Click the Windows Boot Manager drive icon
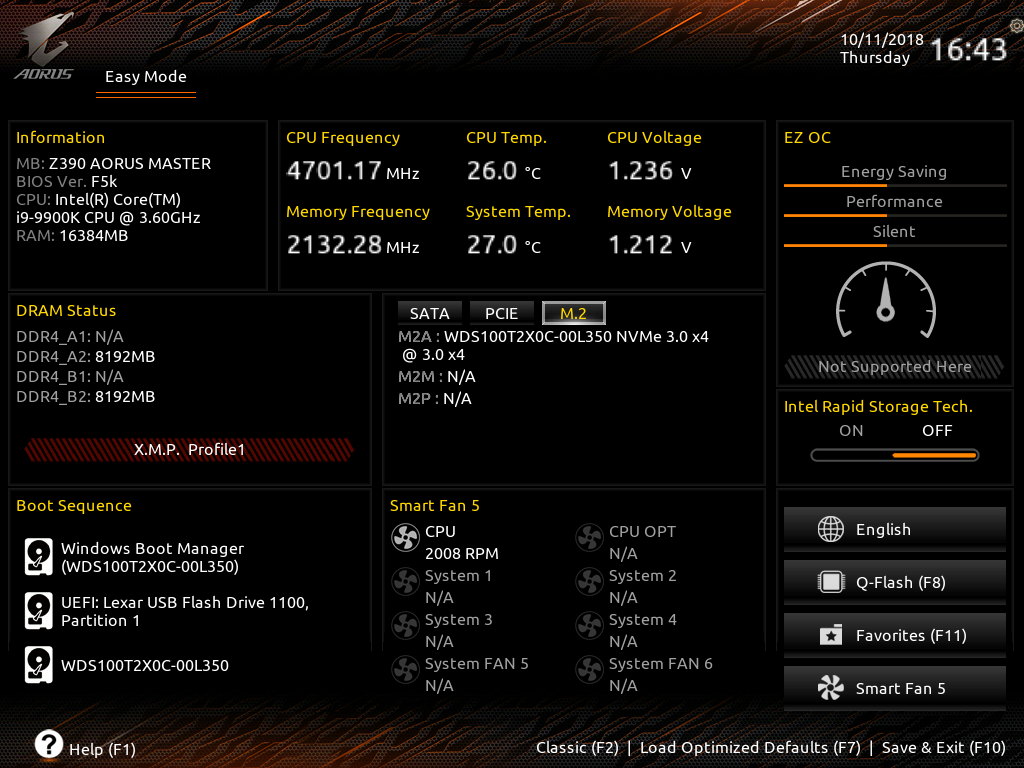The height and width of the screenshot is (768, 1024). point(39,556)
